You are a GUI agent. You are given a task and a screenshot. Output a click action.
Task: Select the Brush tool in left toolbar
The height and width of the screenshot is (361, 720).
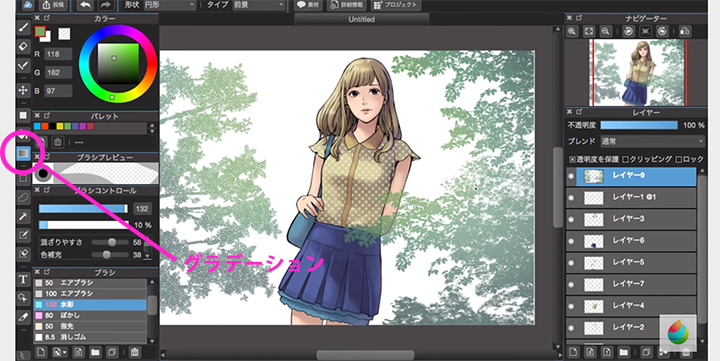click(x=23, y=28)
